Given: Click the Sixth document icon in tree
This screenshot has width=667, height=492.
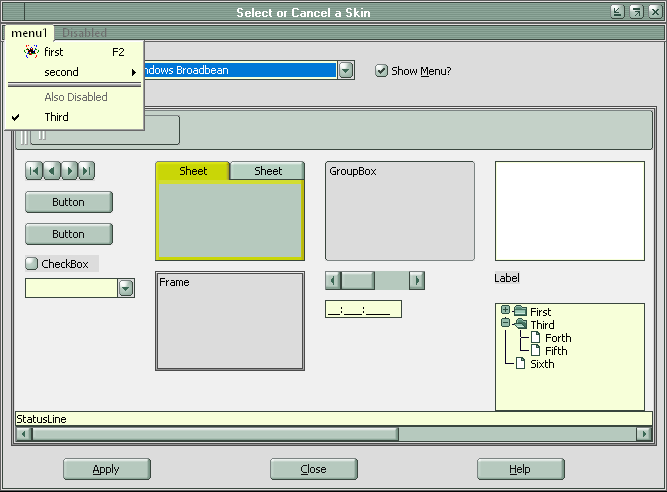Looking at the screenshot, I should click(x=520, y=364).
